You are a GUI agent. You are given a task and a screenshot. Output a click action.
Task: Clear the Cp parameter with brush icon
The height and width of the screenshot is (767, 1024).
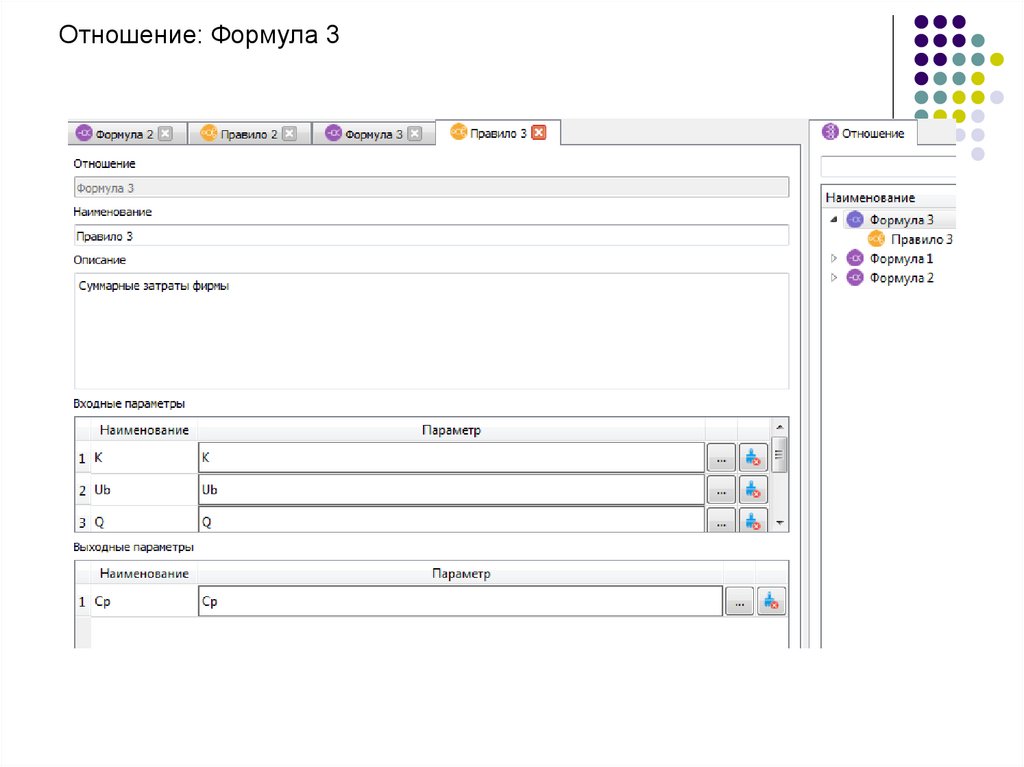pyautogui.click(x=771, y=602)
